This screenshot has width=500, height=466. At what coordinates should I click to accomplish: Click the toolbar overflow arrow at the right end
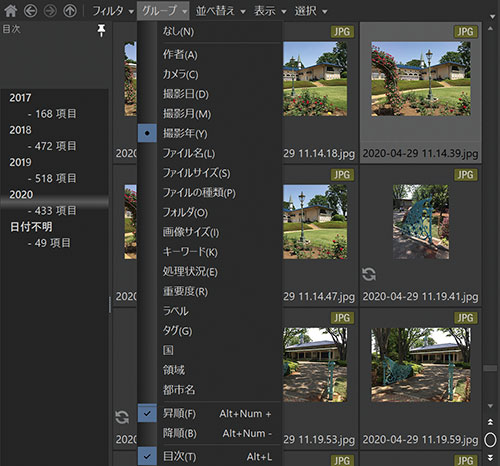[x=492, y=16]
